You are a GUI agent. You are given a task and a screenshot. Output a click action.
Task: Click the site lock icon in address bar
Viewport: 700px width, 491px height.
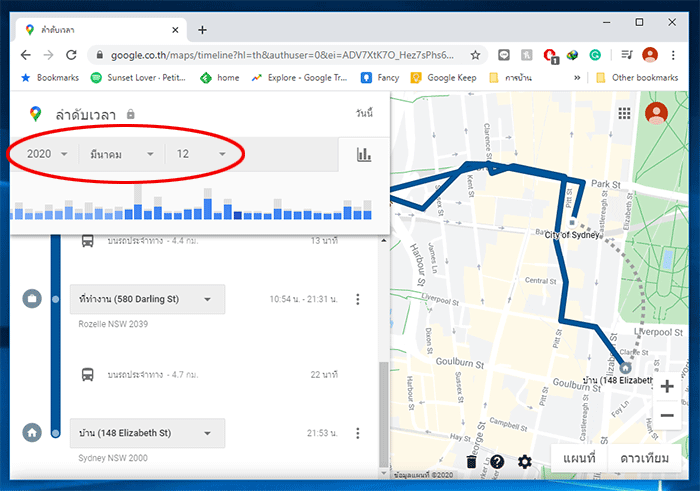pyautogui.click(x=100, y=55)
